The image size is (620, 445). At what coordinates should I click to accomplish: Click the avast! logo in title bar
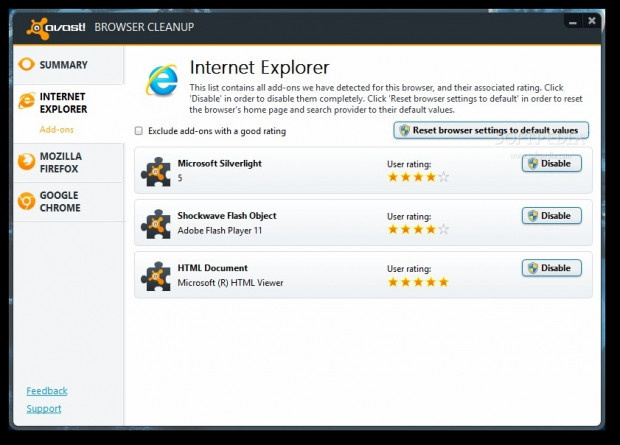[x=56, y=28]
